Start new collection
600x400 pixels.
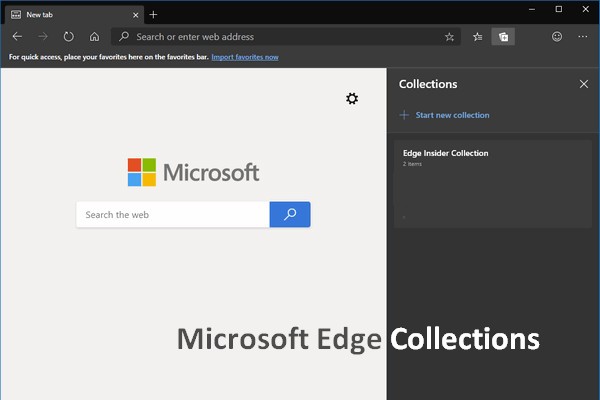click(x=445, y=115)
